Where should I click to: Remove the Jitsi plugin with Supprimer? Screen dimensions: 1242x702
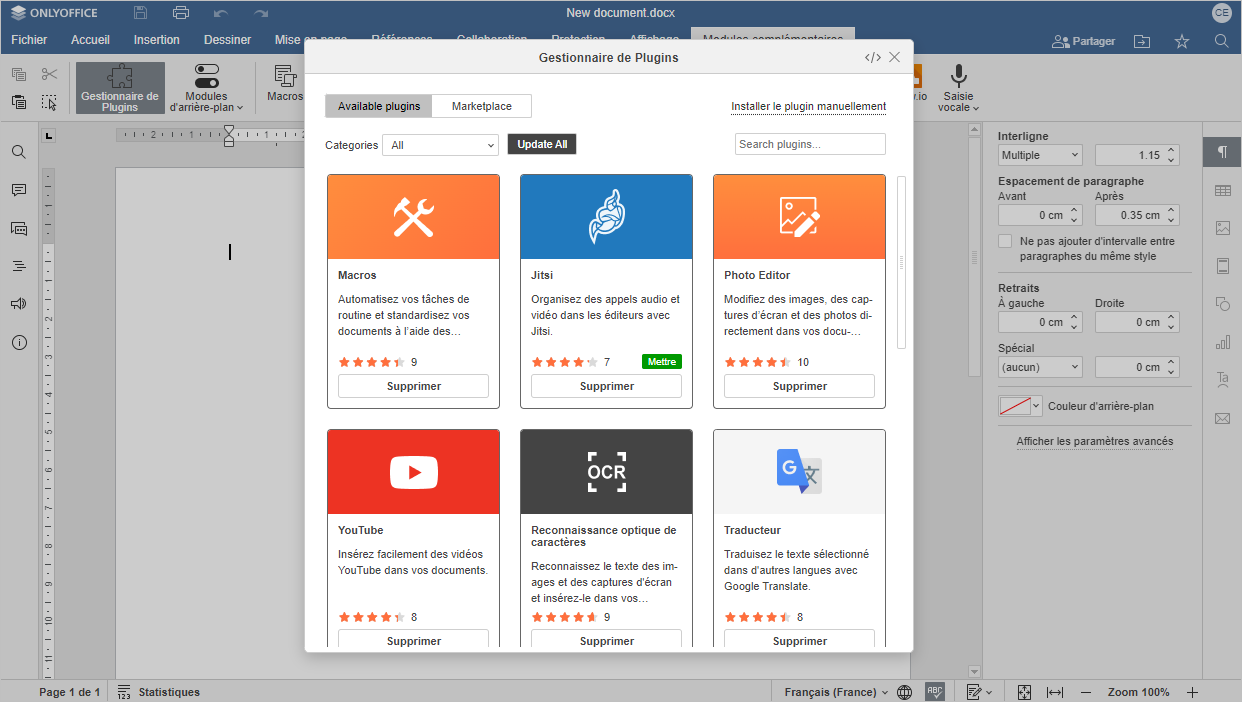click(x=606, y=386)
